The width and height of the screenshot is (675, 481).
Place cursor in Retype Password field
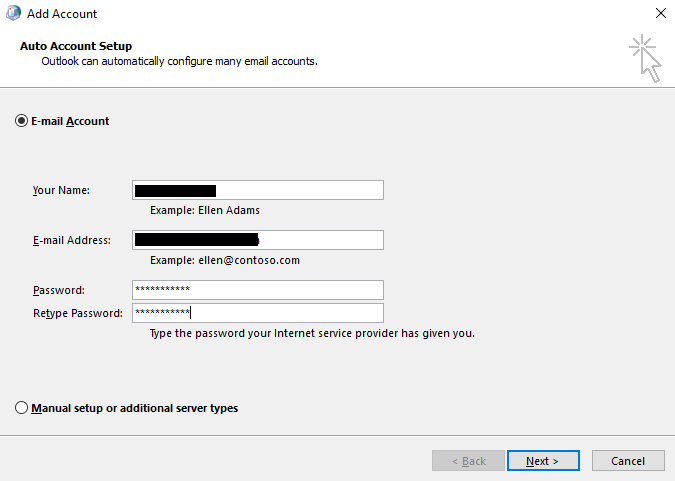(258, 313)
